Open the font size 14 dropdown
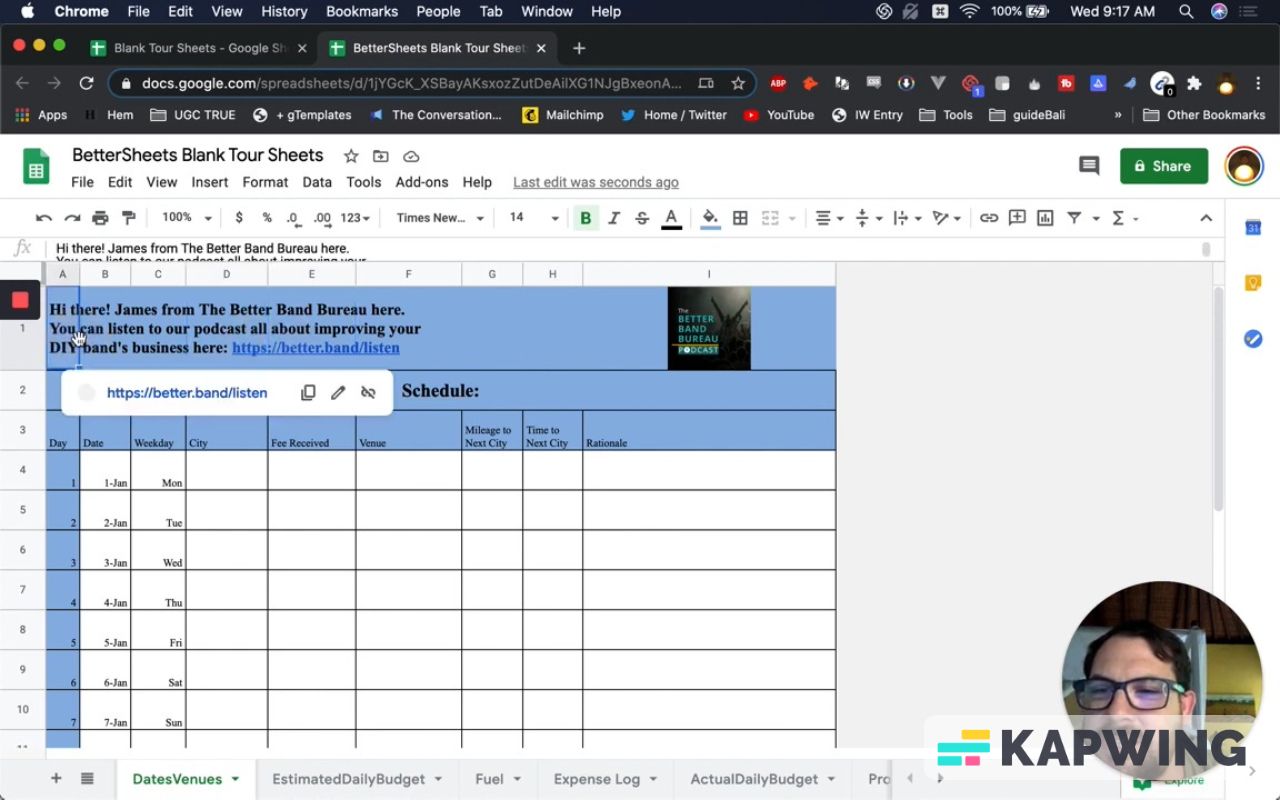This screenshot has width=1280, height=800. [534, 218]
